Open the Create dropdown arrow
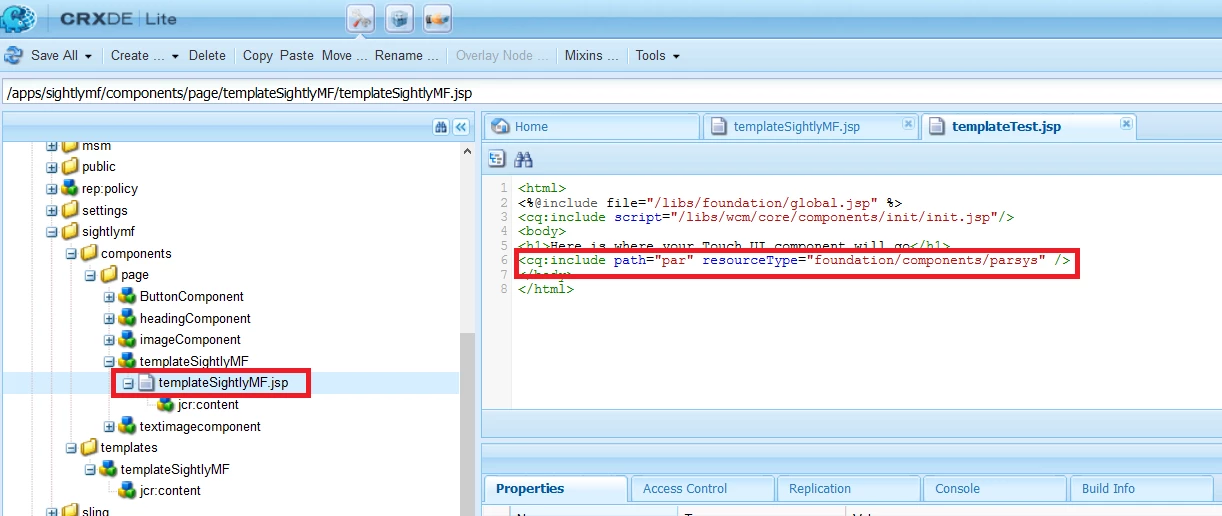This screenshot has width=1222, height=516. pyautogui.click(x=176, y=56)
